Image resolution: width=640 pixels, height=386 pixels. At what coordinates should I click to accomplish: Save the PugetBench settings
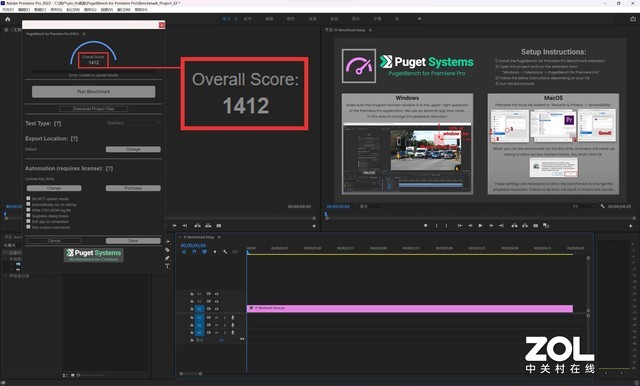coord(133,241)
